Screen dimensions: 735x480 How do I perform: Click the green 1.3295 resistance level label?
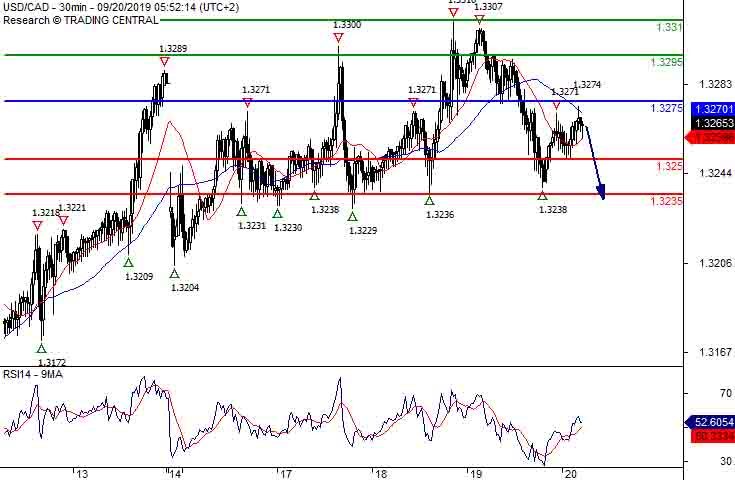point(667,62)
